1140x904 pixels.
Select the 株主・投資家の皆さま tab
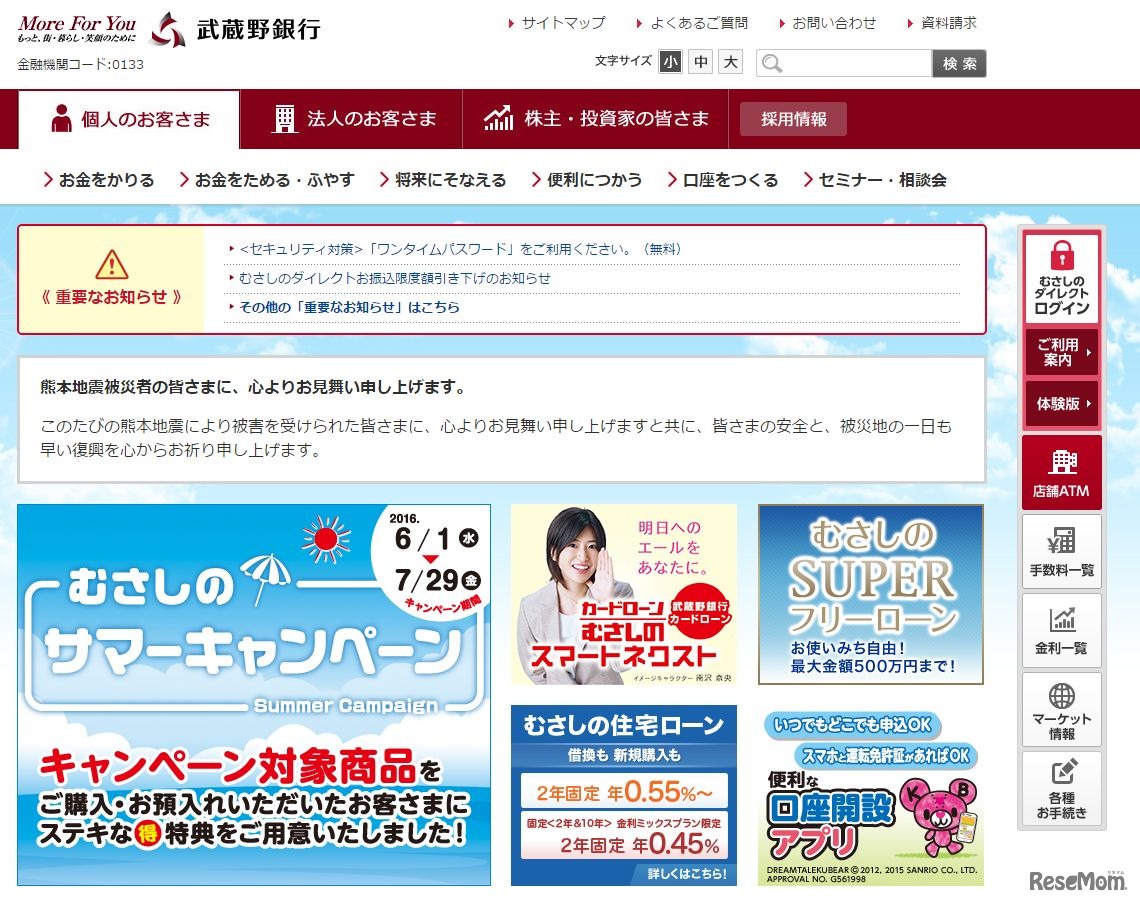(x=595, y=119)
